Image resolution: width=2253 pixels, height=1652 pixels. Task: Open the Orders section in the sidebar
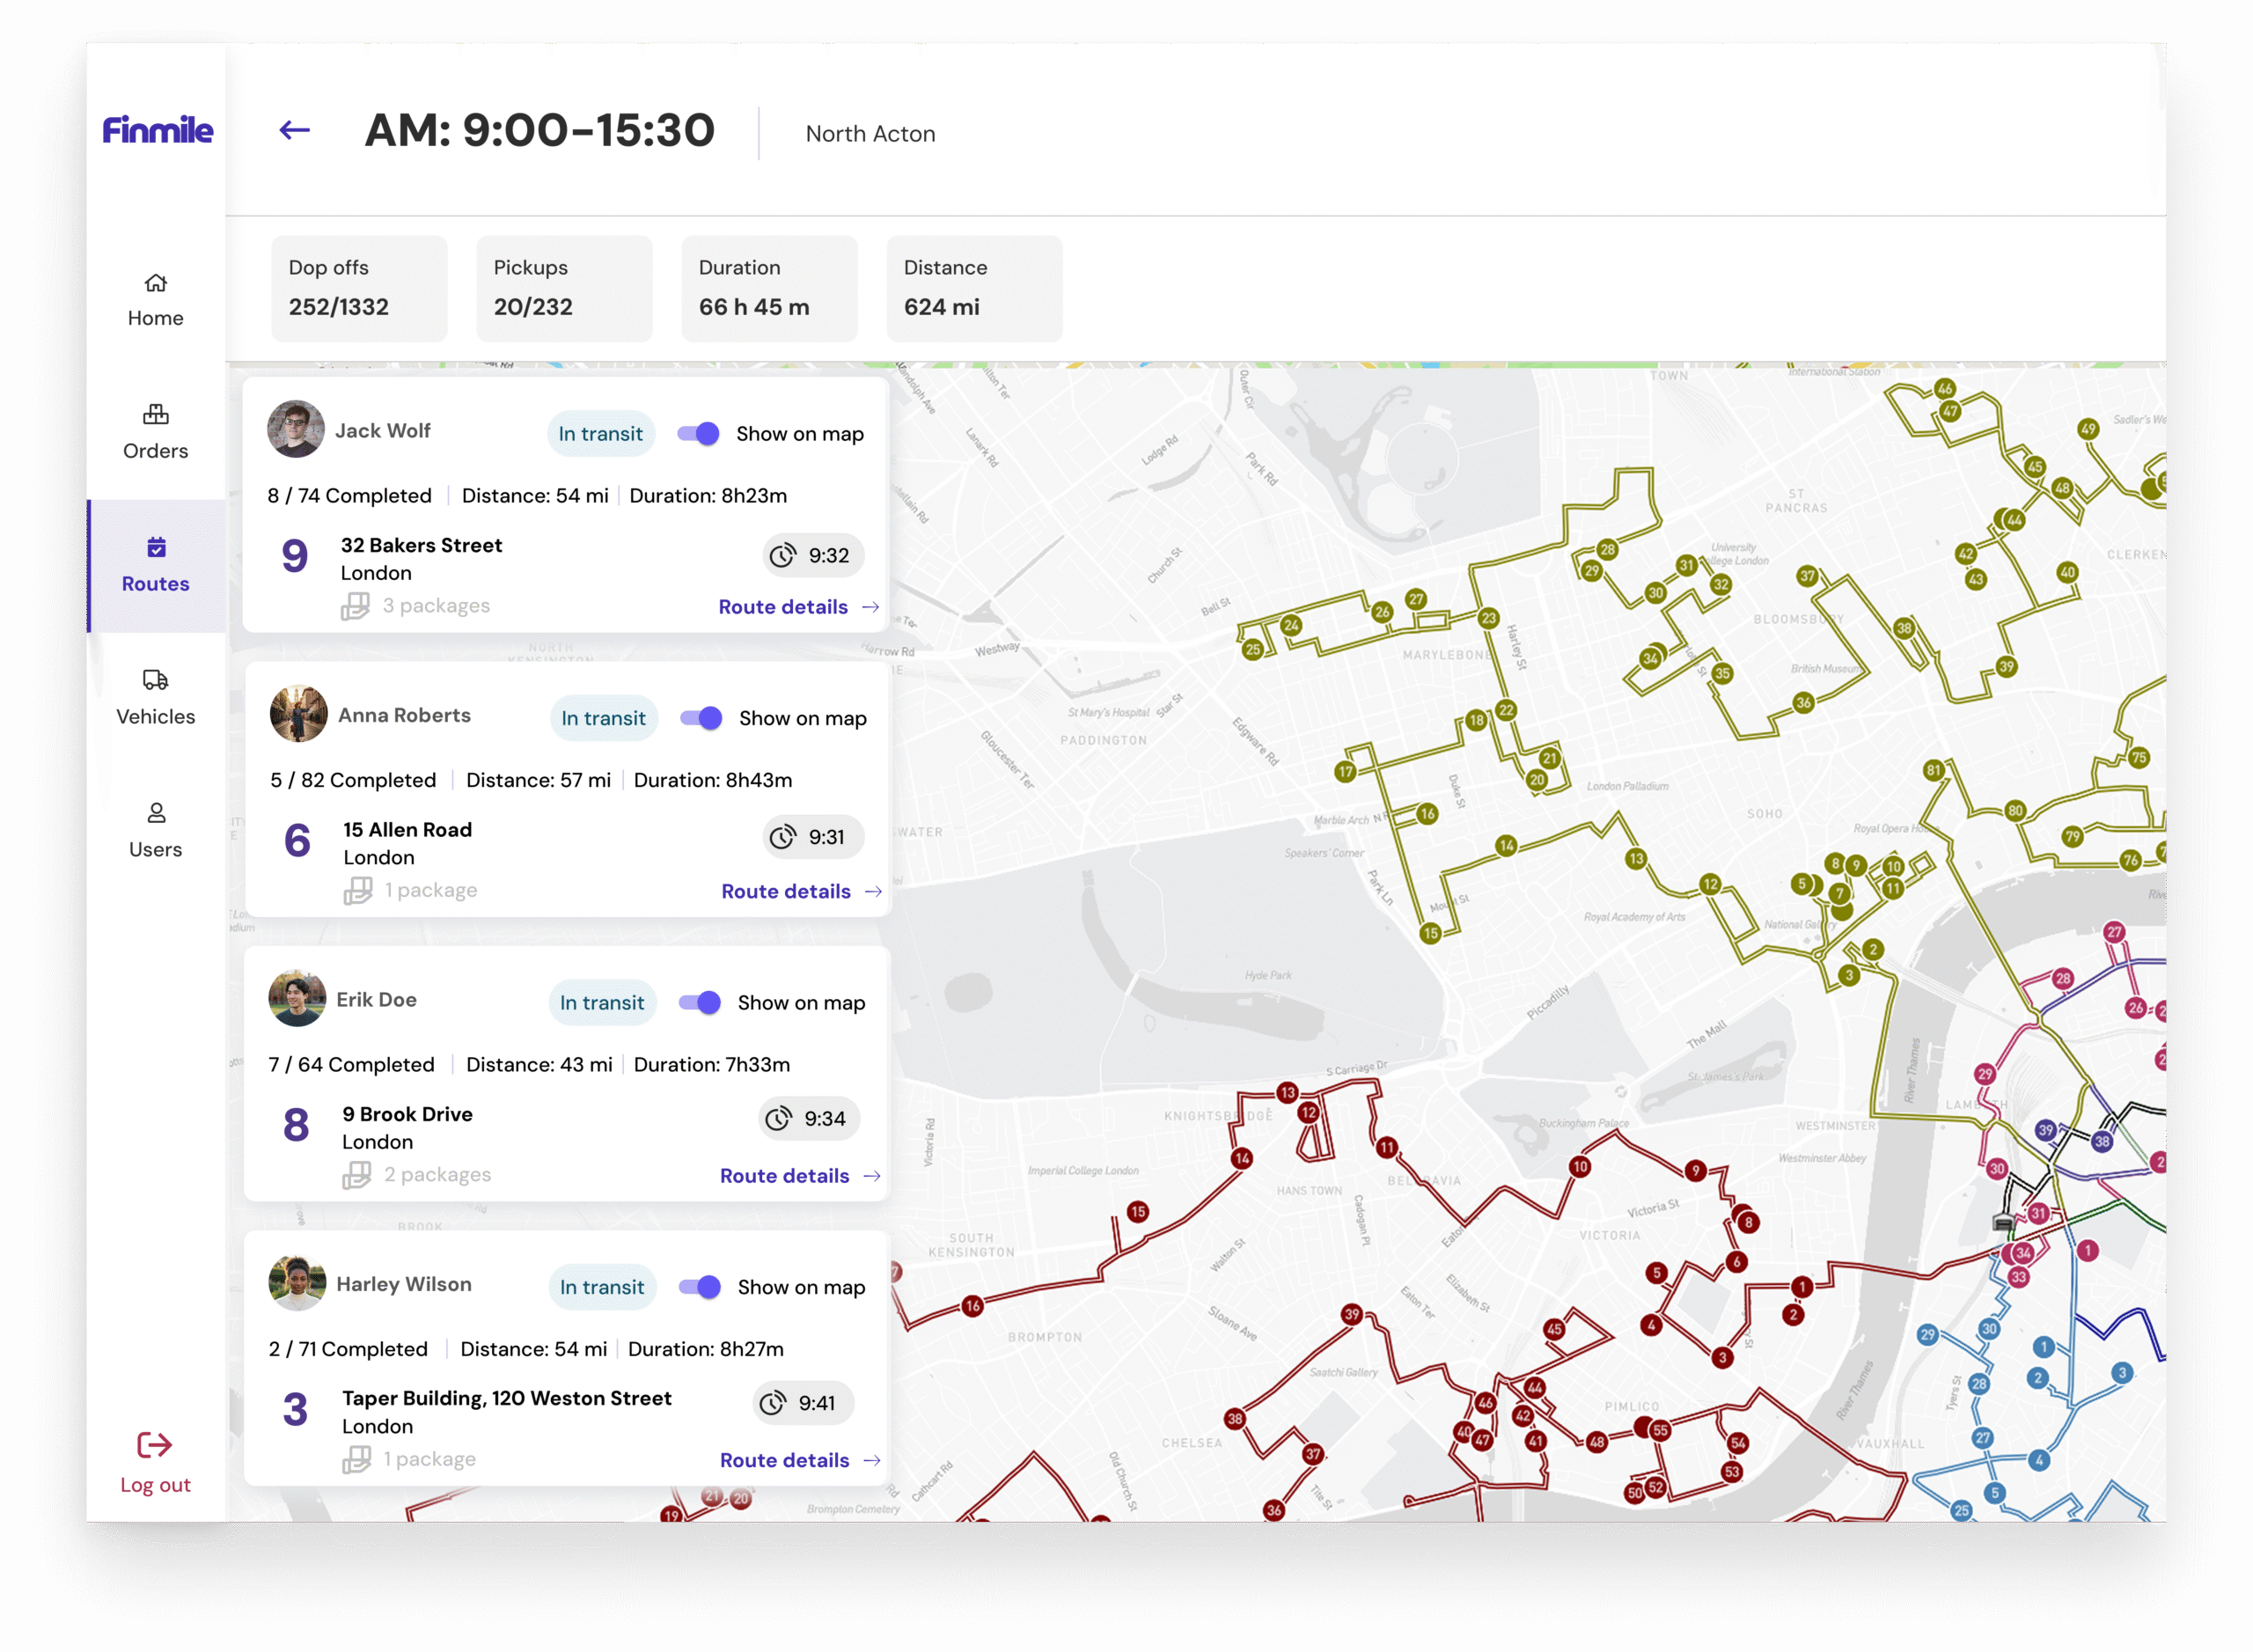155,432
